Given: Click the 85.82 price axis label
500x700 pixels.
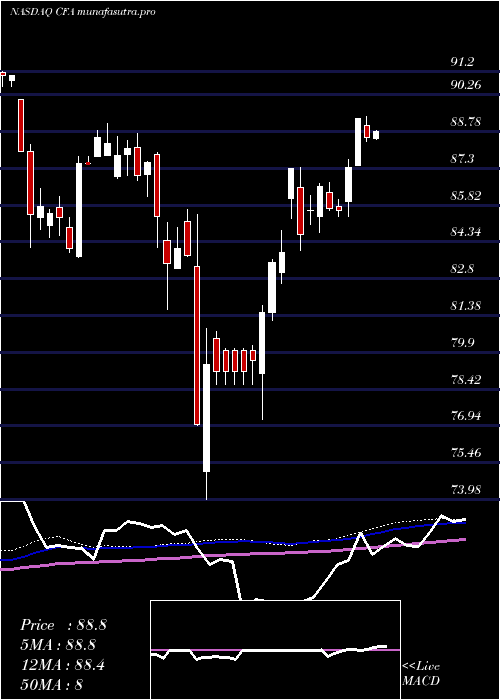Looking at the screenshot, I should click(466, 195).
